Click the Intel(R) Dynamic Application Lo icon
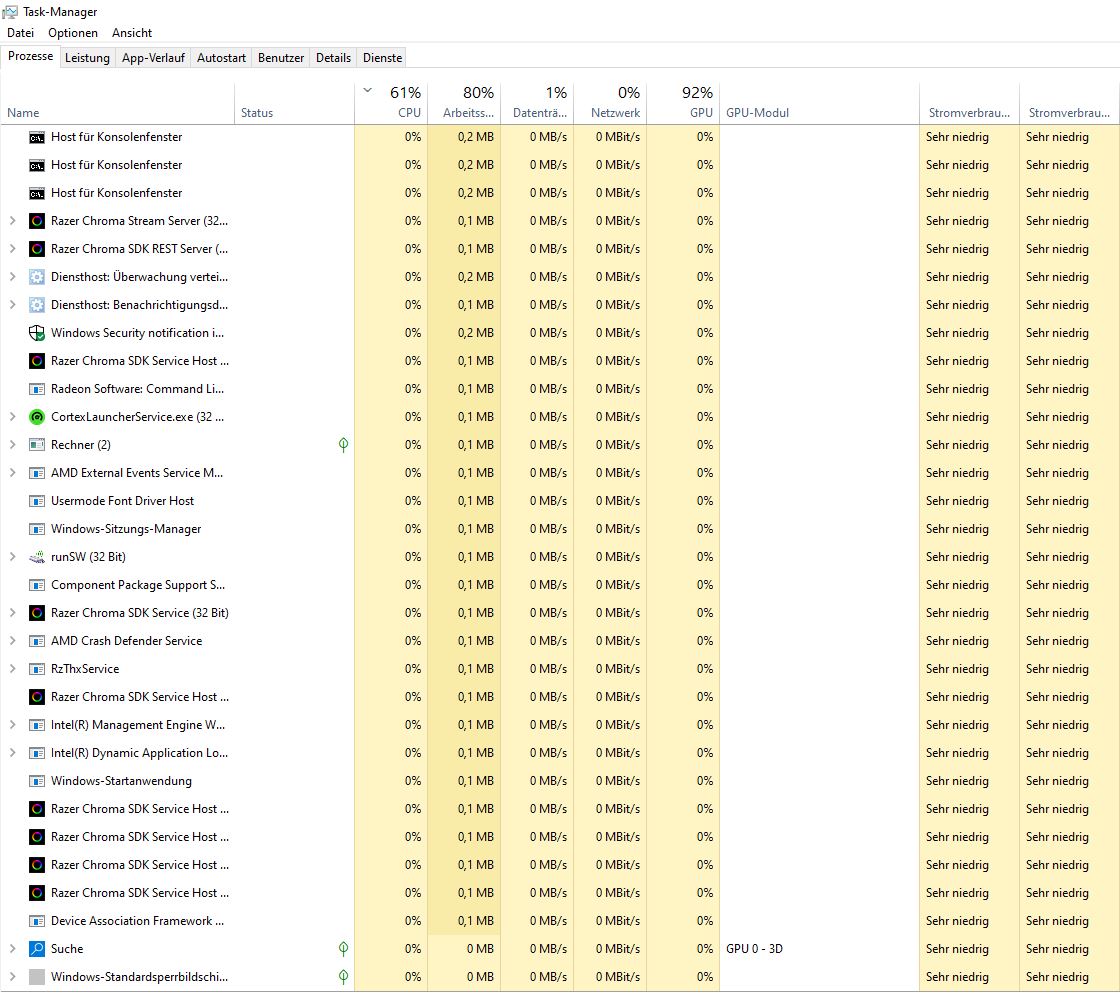The image size is (1120, 995). [37, 753]
